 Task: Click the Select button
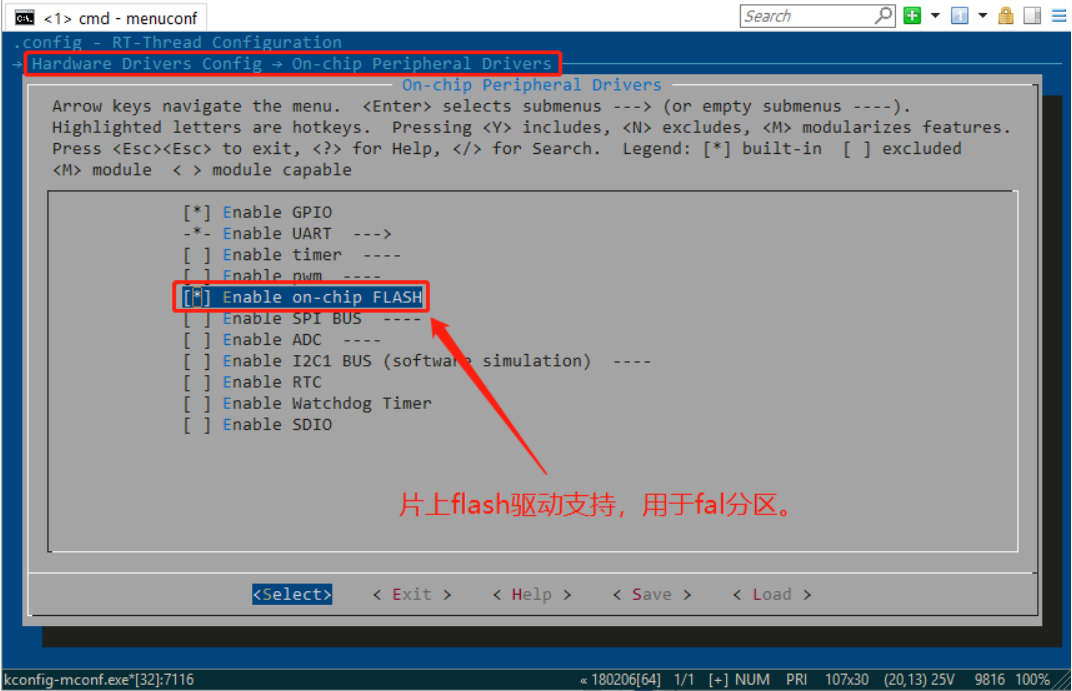292,594
